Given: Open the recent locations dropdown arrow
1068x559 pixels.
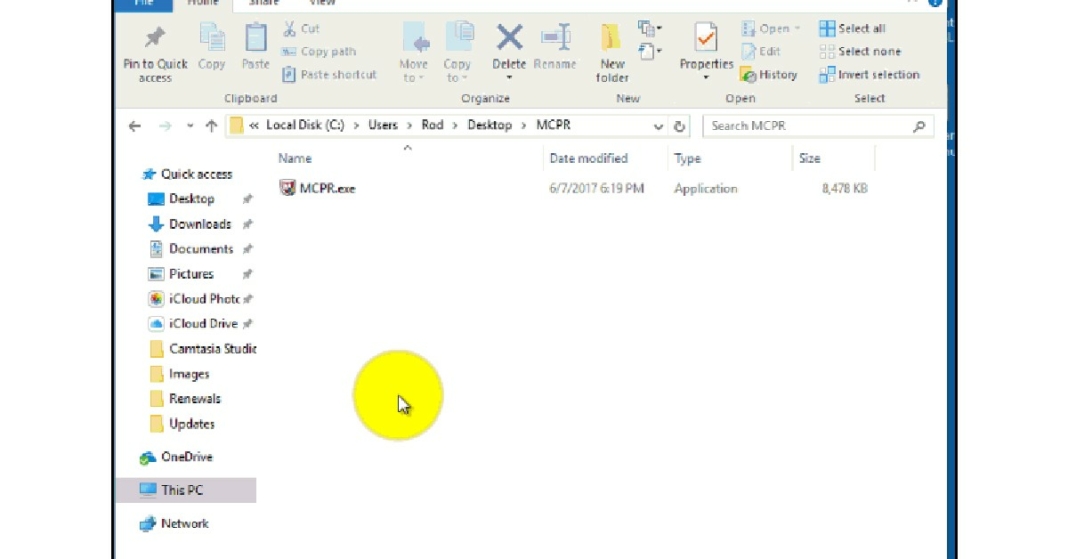Looking at the screenshot, I should (x=190, y=127).
